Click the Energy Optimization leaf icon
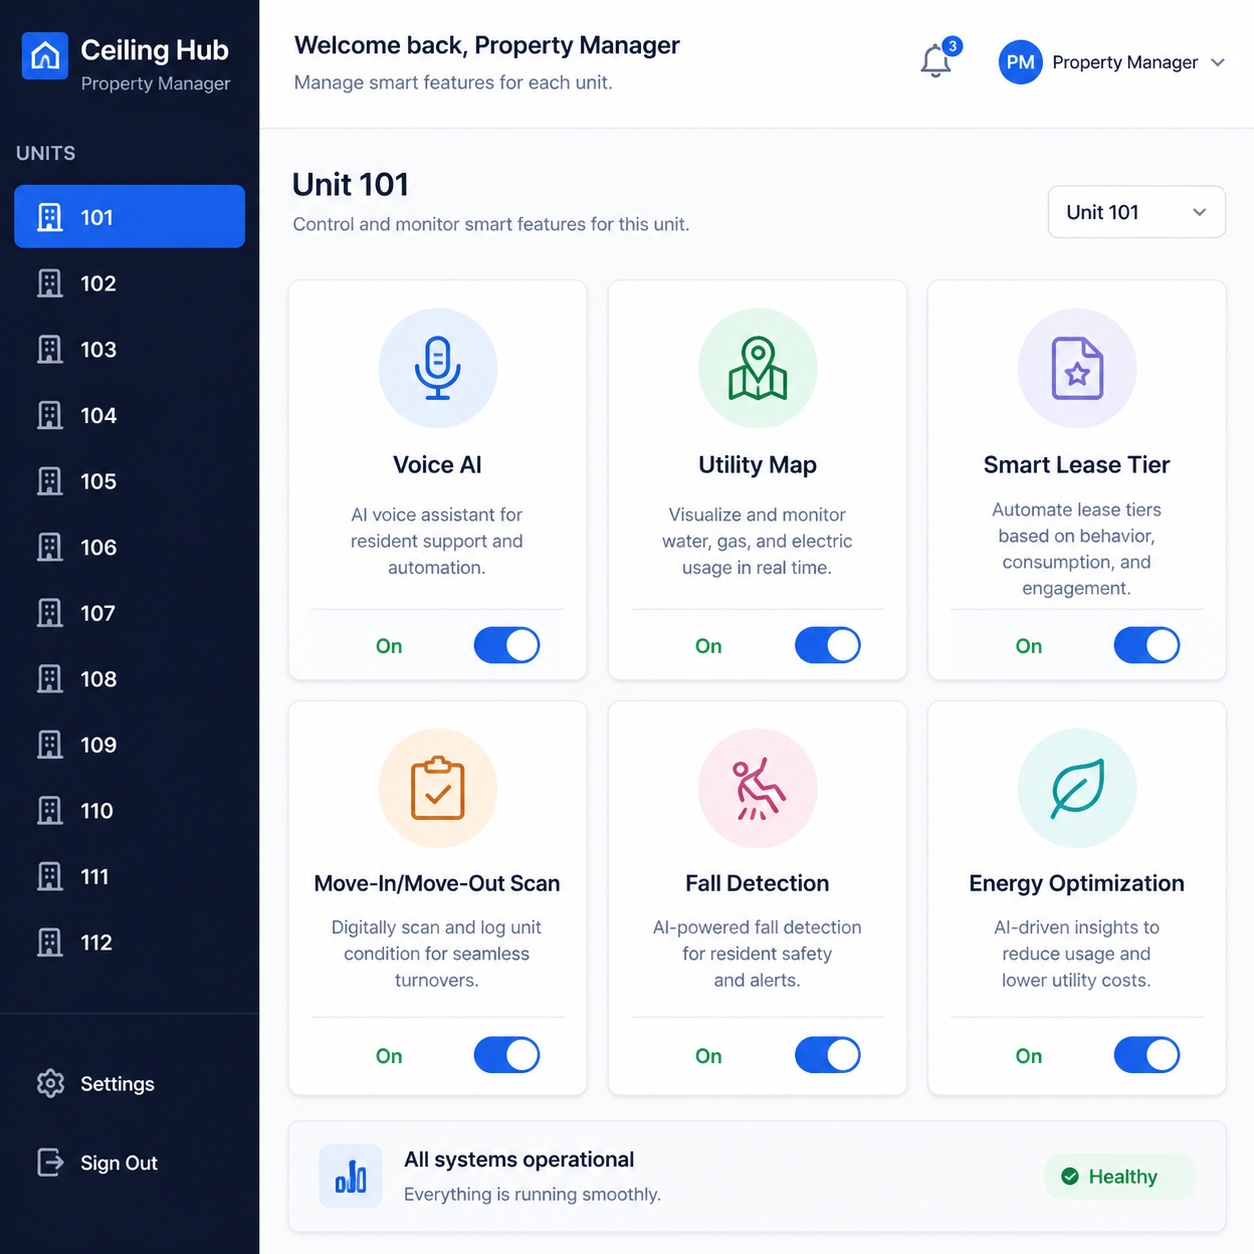 (x=1077, y=788)
